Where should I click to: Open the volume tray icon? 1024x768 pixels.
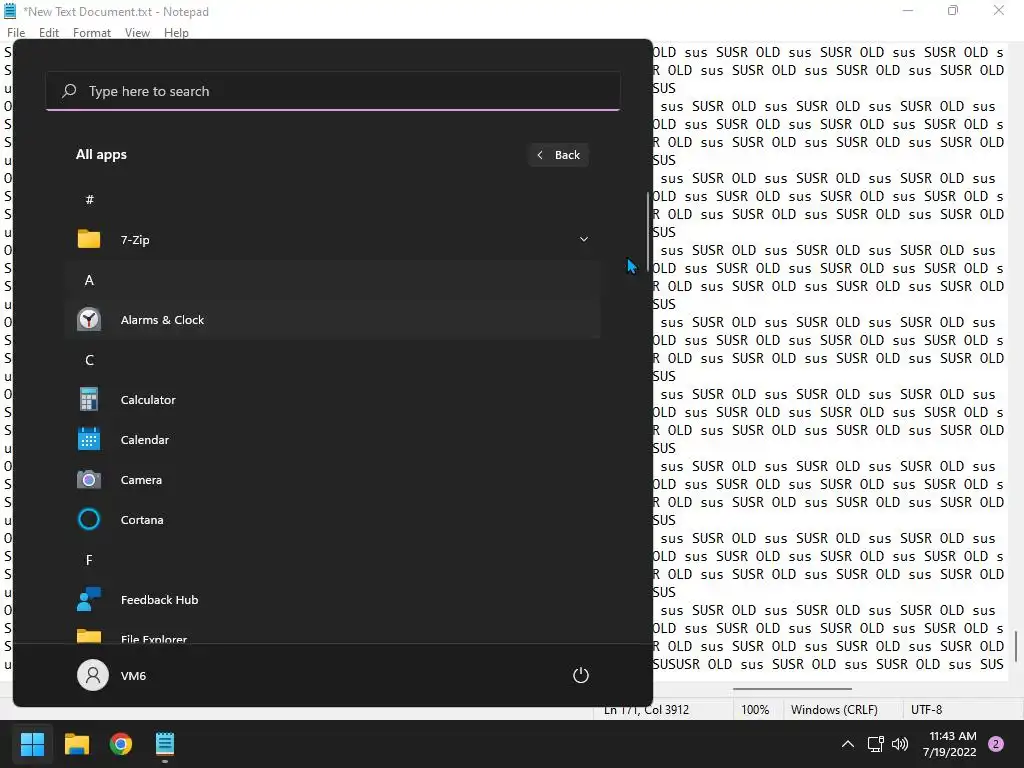(x=900, y=744)
